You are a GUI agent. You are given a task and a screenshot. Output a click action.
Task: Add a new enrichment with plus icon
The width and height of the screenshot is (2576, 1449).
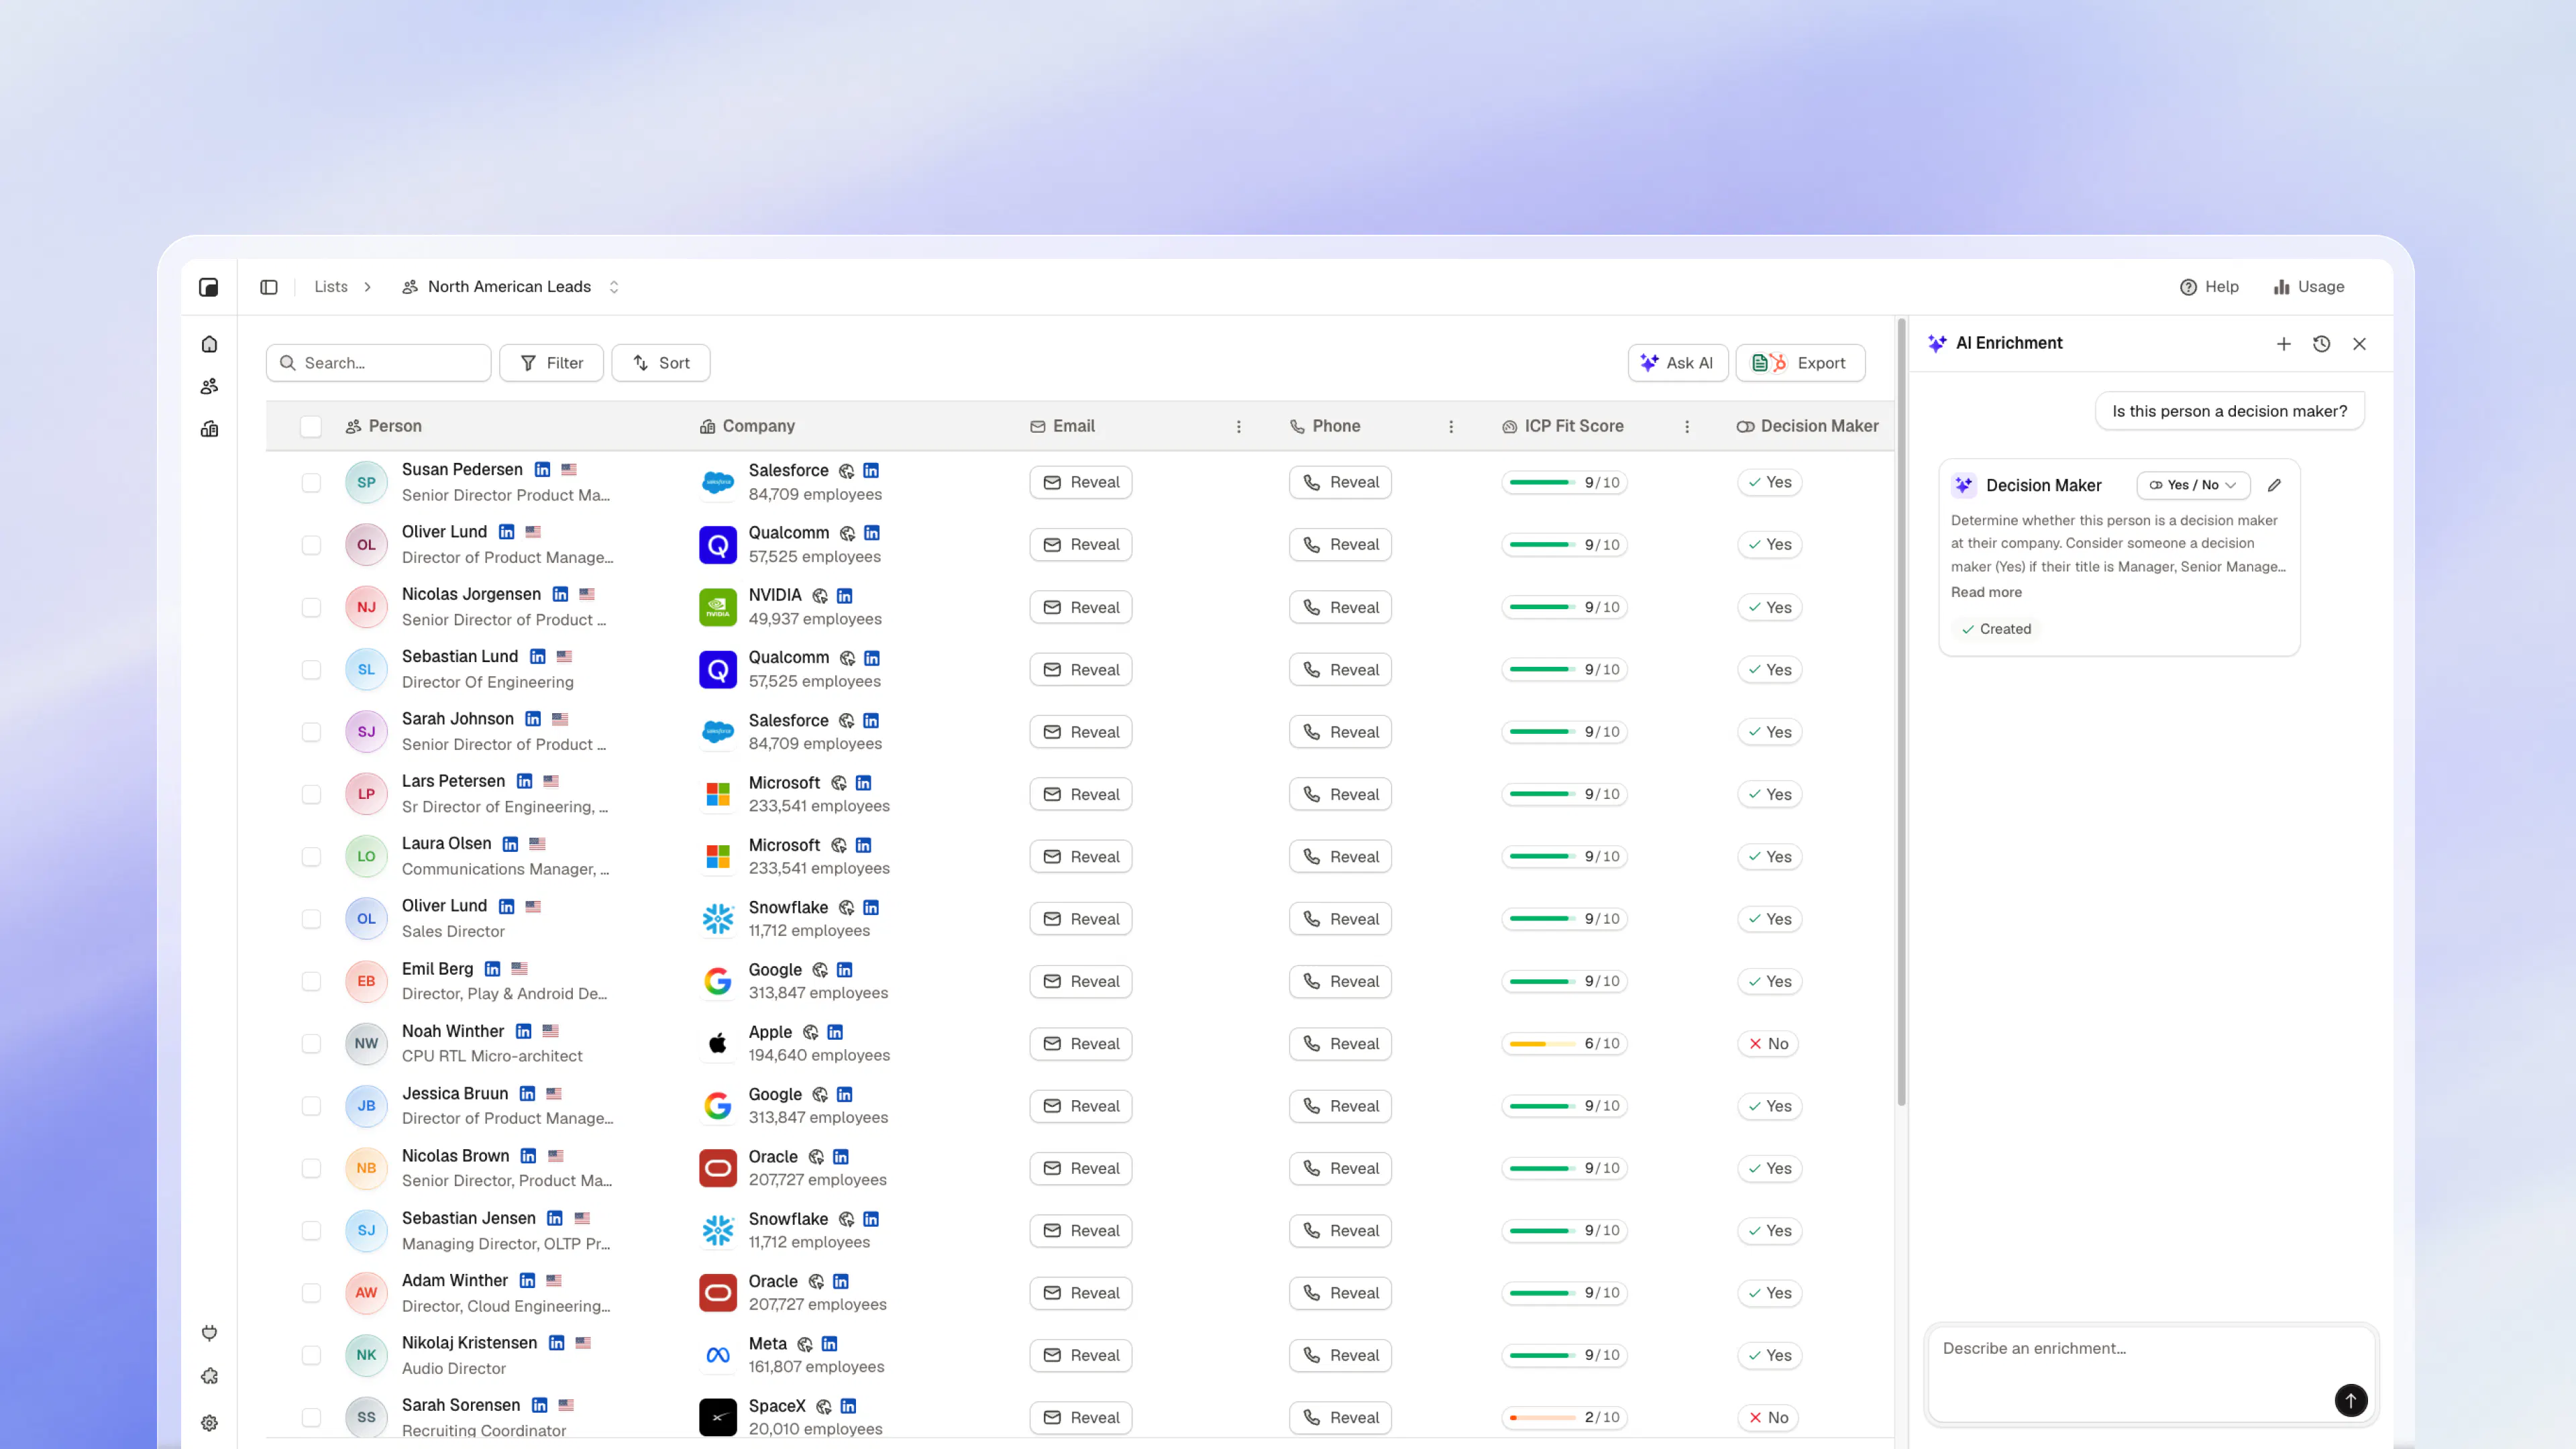click(2284, 344)
